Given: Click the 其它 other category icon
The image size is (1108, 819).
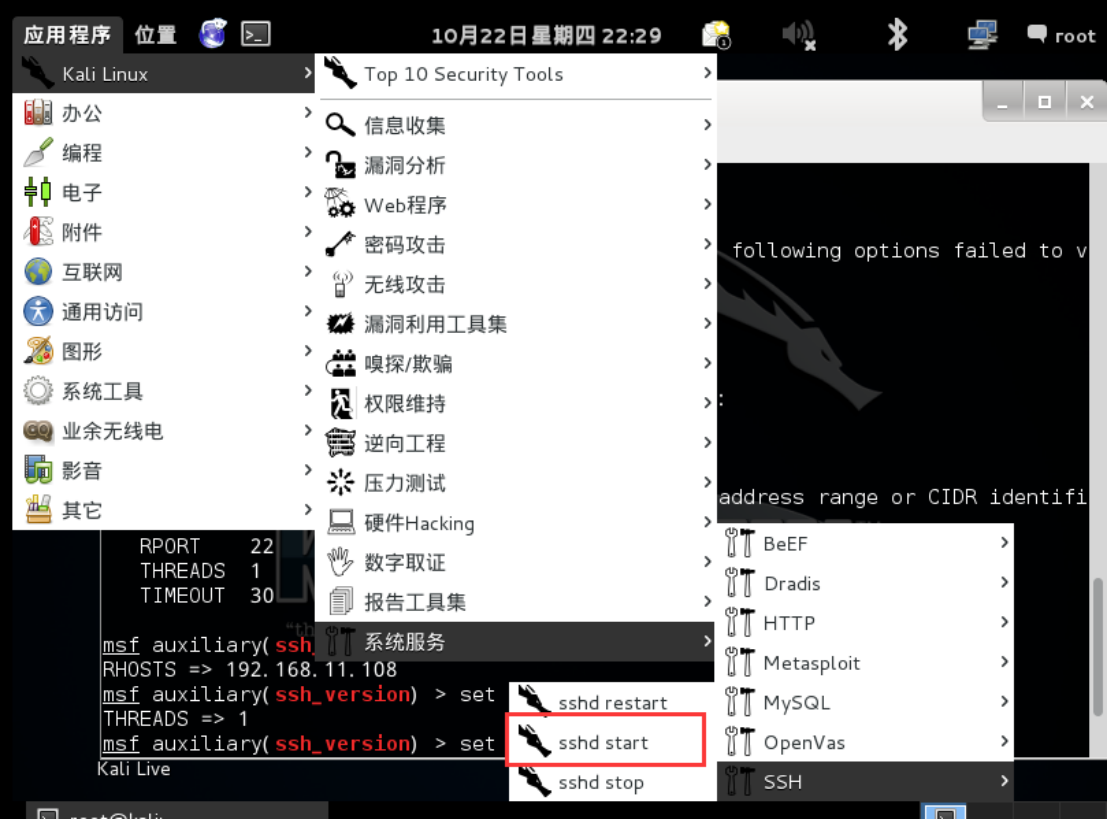Looking at the screenshot, I should coord(37,509).
